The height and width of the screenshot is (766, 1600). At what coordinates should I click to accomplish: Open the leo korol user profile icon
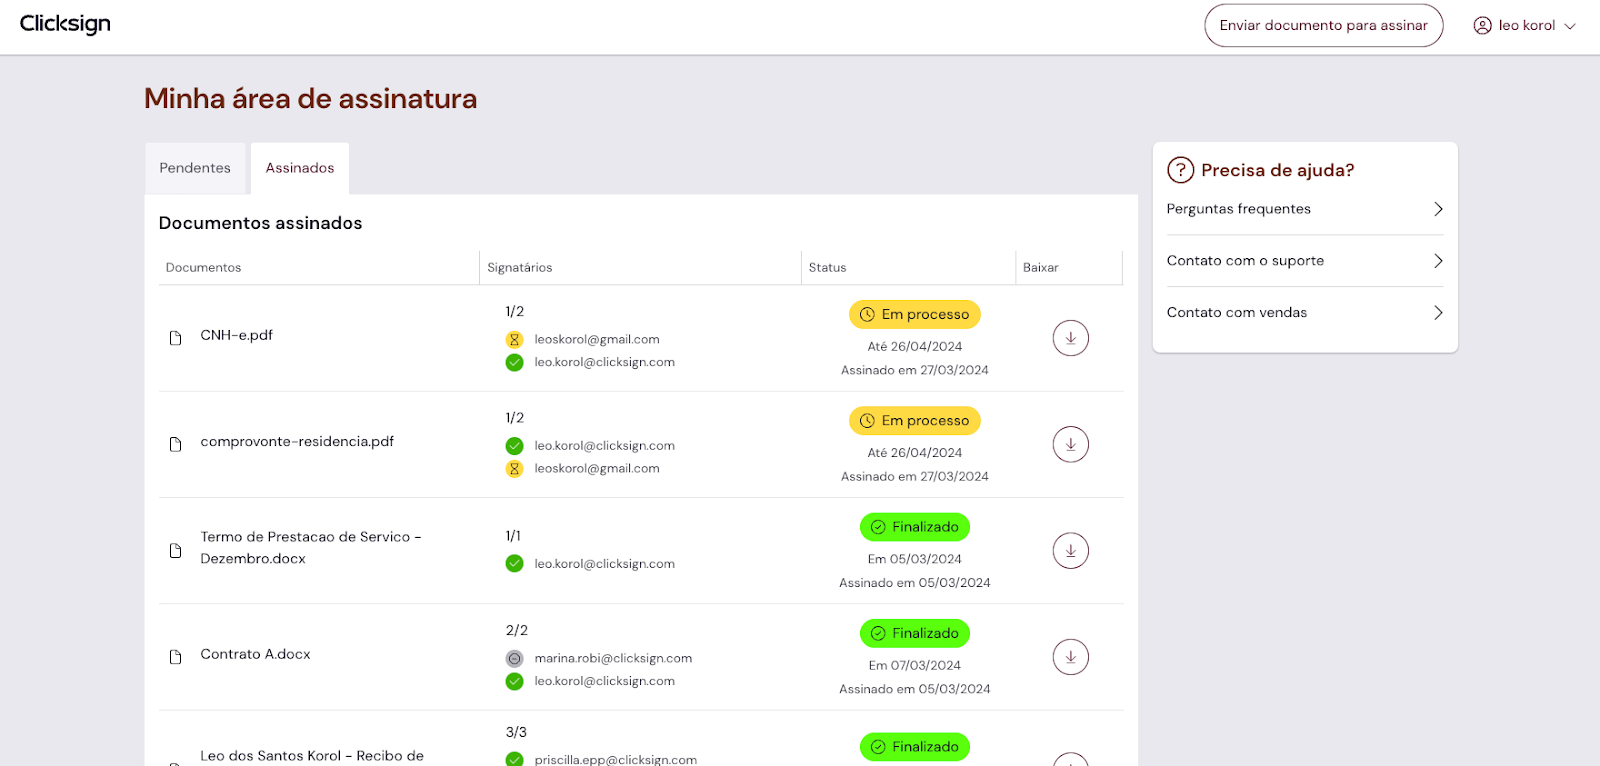[1482, 26]
